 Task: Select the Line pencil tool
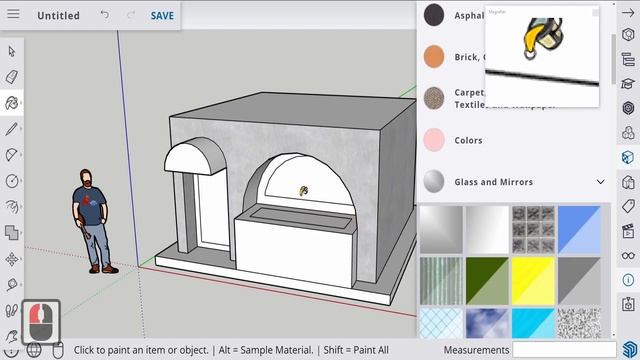click(12, 129)
